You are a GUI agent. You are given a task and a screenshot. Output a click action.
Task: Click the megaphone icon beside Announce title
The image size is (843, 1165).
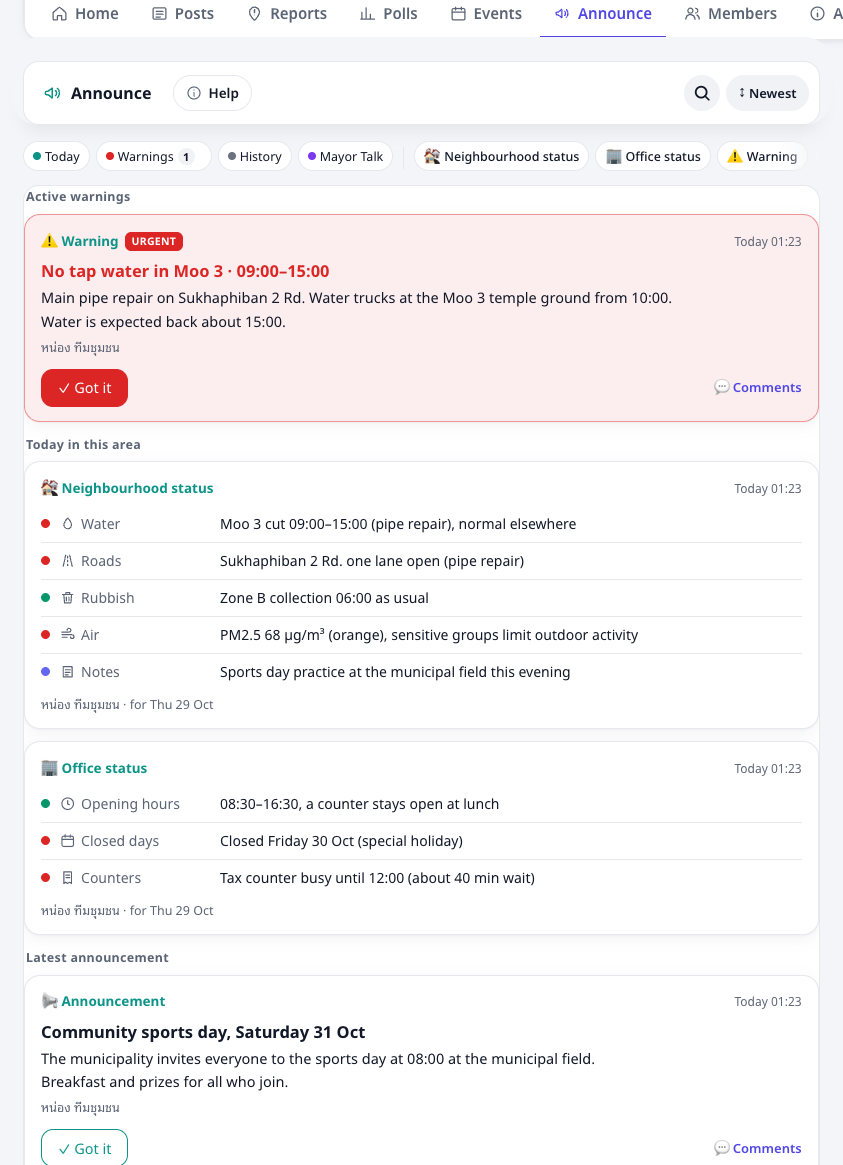53,94
